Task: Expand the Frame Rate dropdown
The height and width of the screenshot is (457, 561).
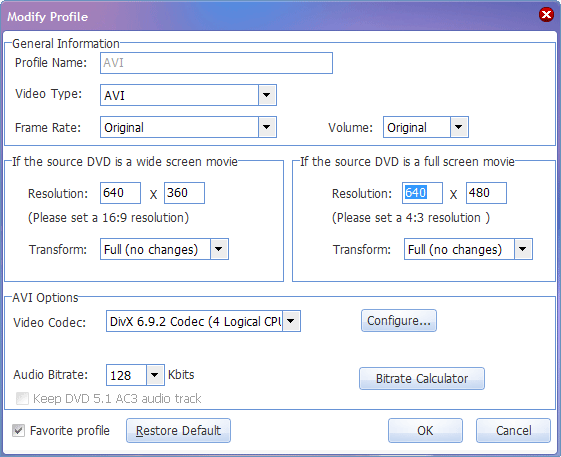Action: coord(267,127)
